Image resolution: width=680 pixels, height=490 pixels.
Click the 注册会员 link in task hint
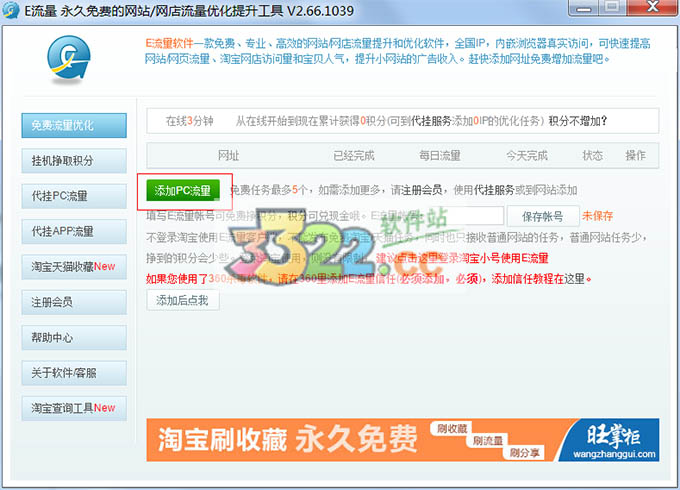(422, 190)
